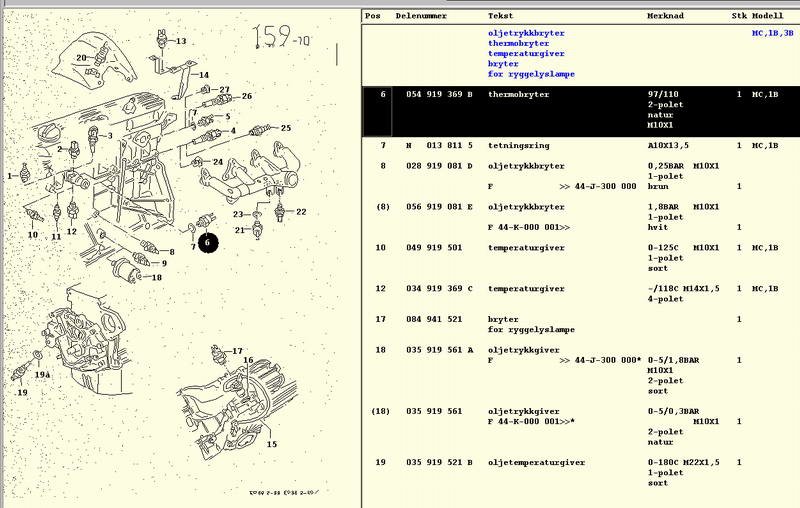Image resolution: width=800 pixels, height=508 pixels.
Task: Select the tetningsring row N 013 811 5
Action: click(x=580, y=146)
